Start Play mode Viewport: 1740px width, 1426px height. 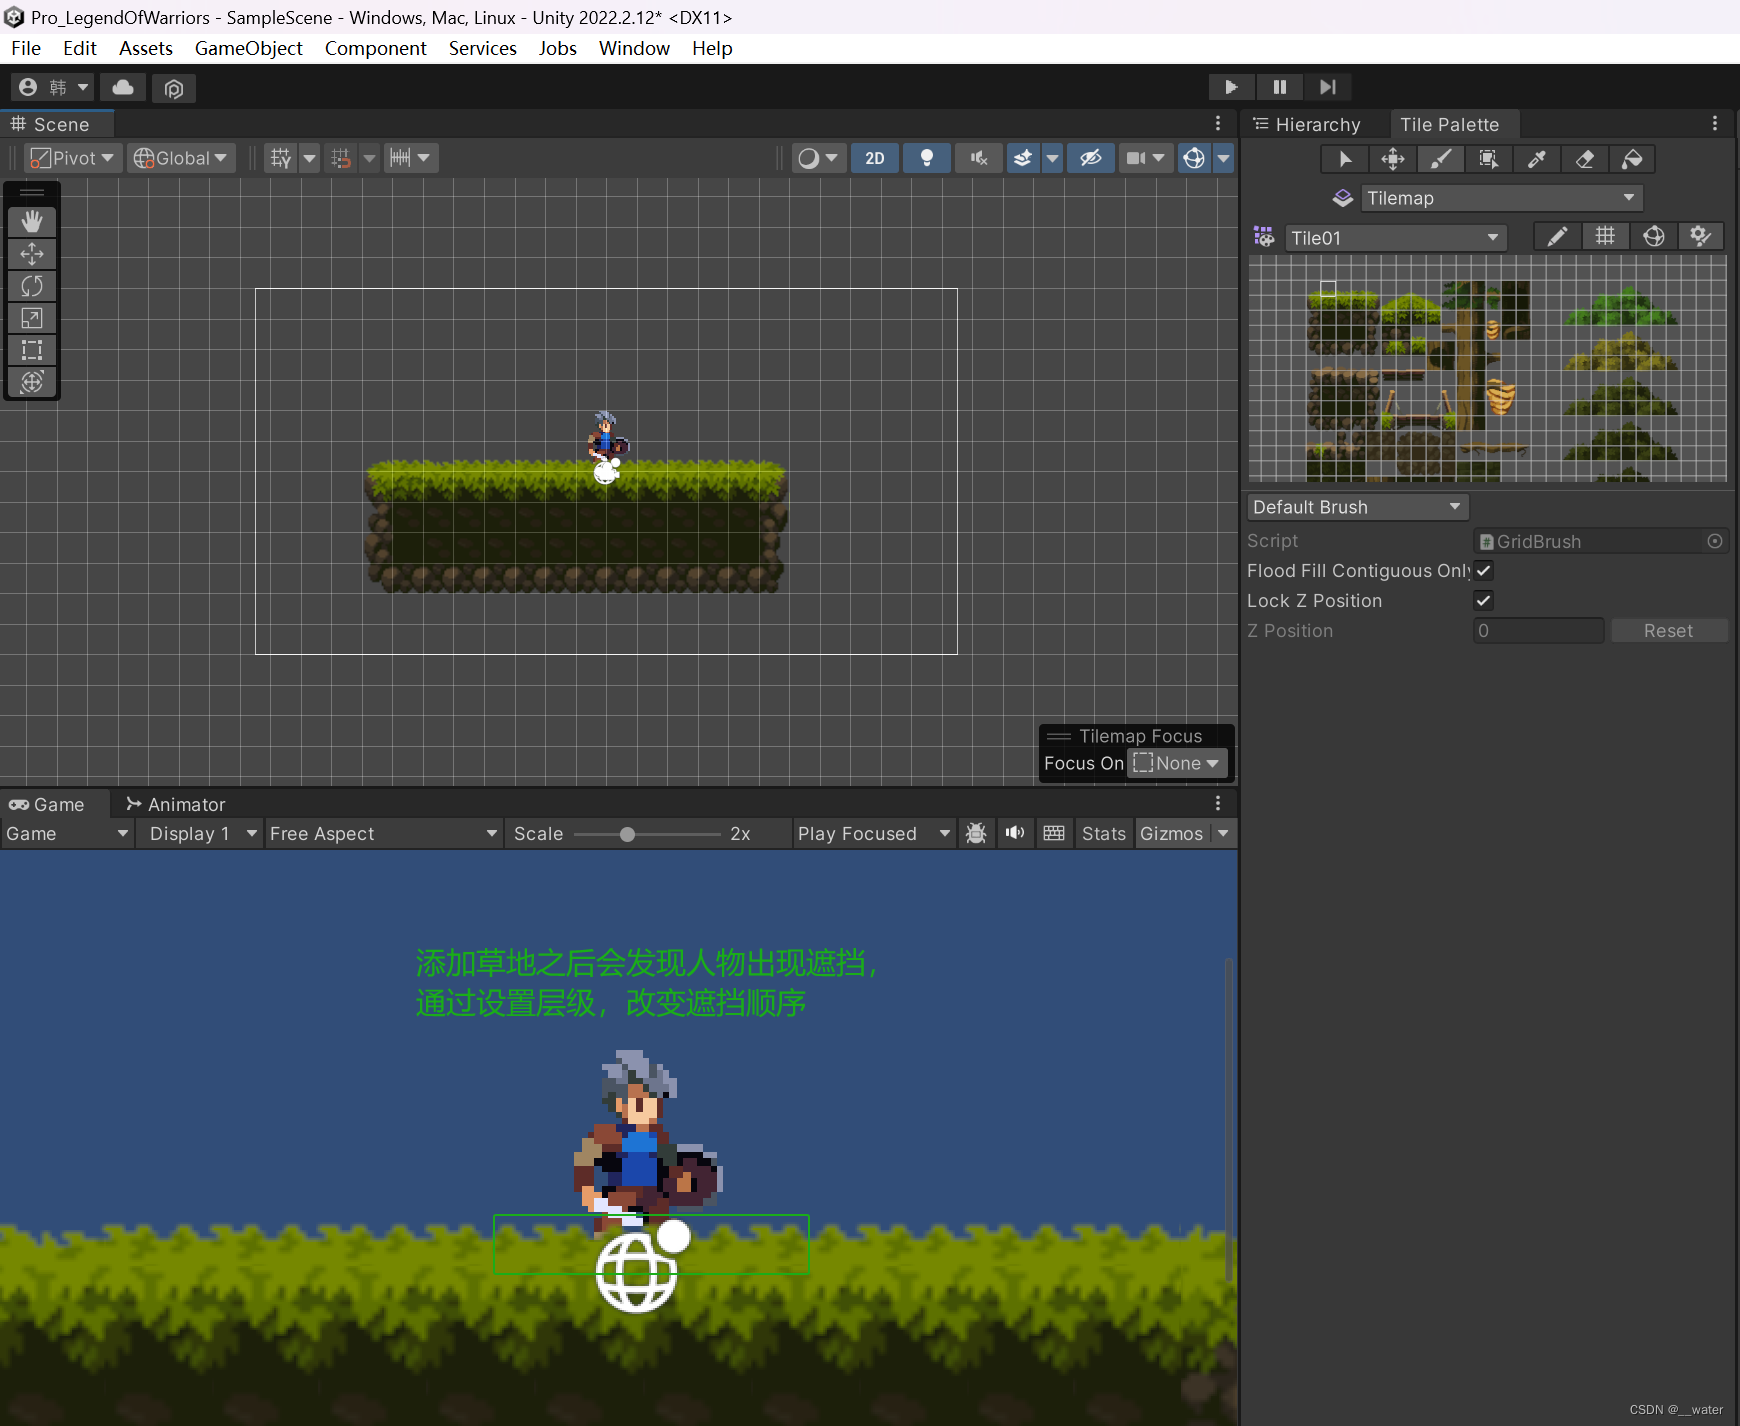[x=1231, y=87]
